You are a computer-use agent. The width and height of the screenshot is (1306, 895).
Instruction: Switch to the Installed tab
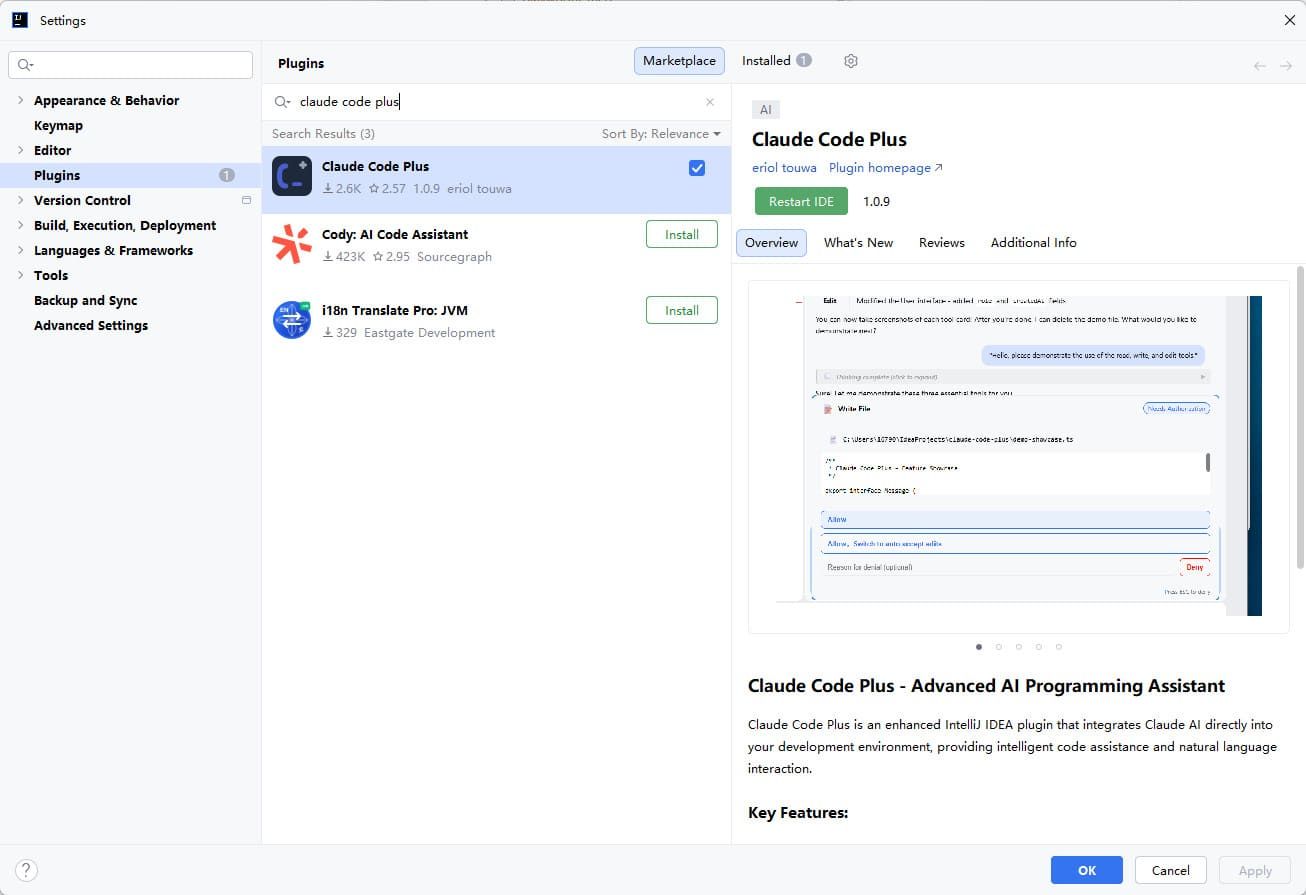(x=775, y=61)
